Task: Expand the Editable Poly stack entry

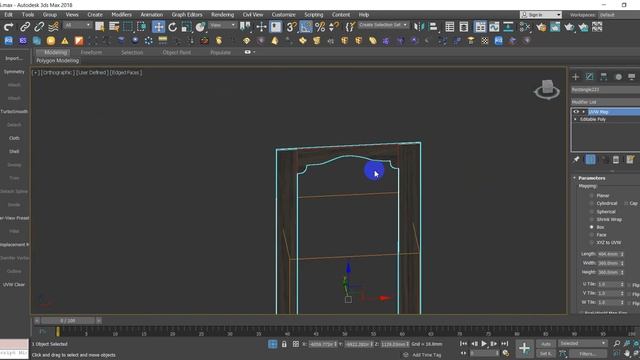Action: tap(575, 120)
